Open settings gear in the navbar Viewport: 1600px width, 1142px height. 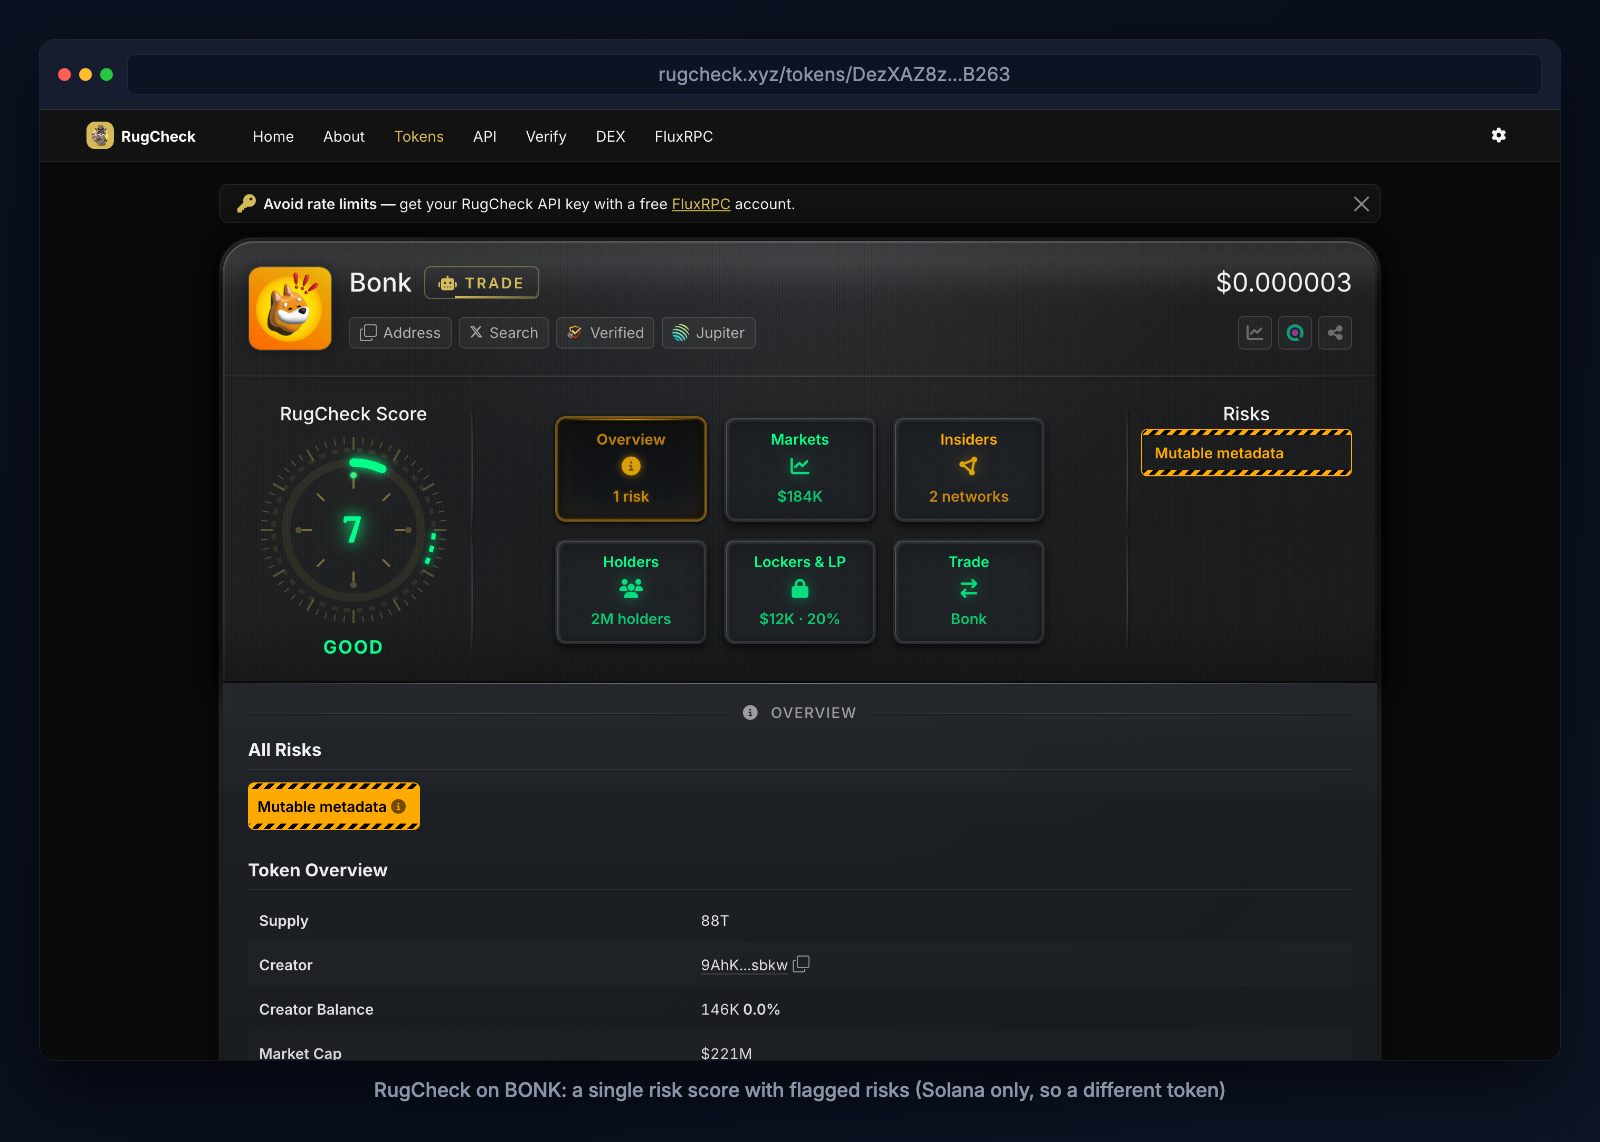[1498, 135]
